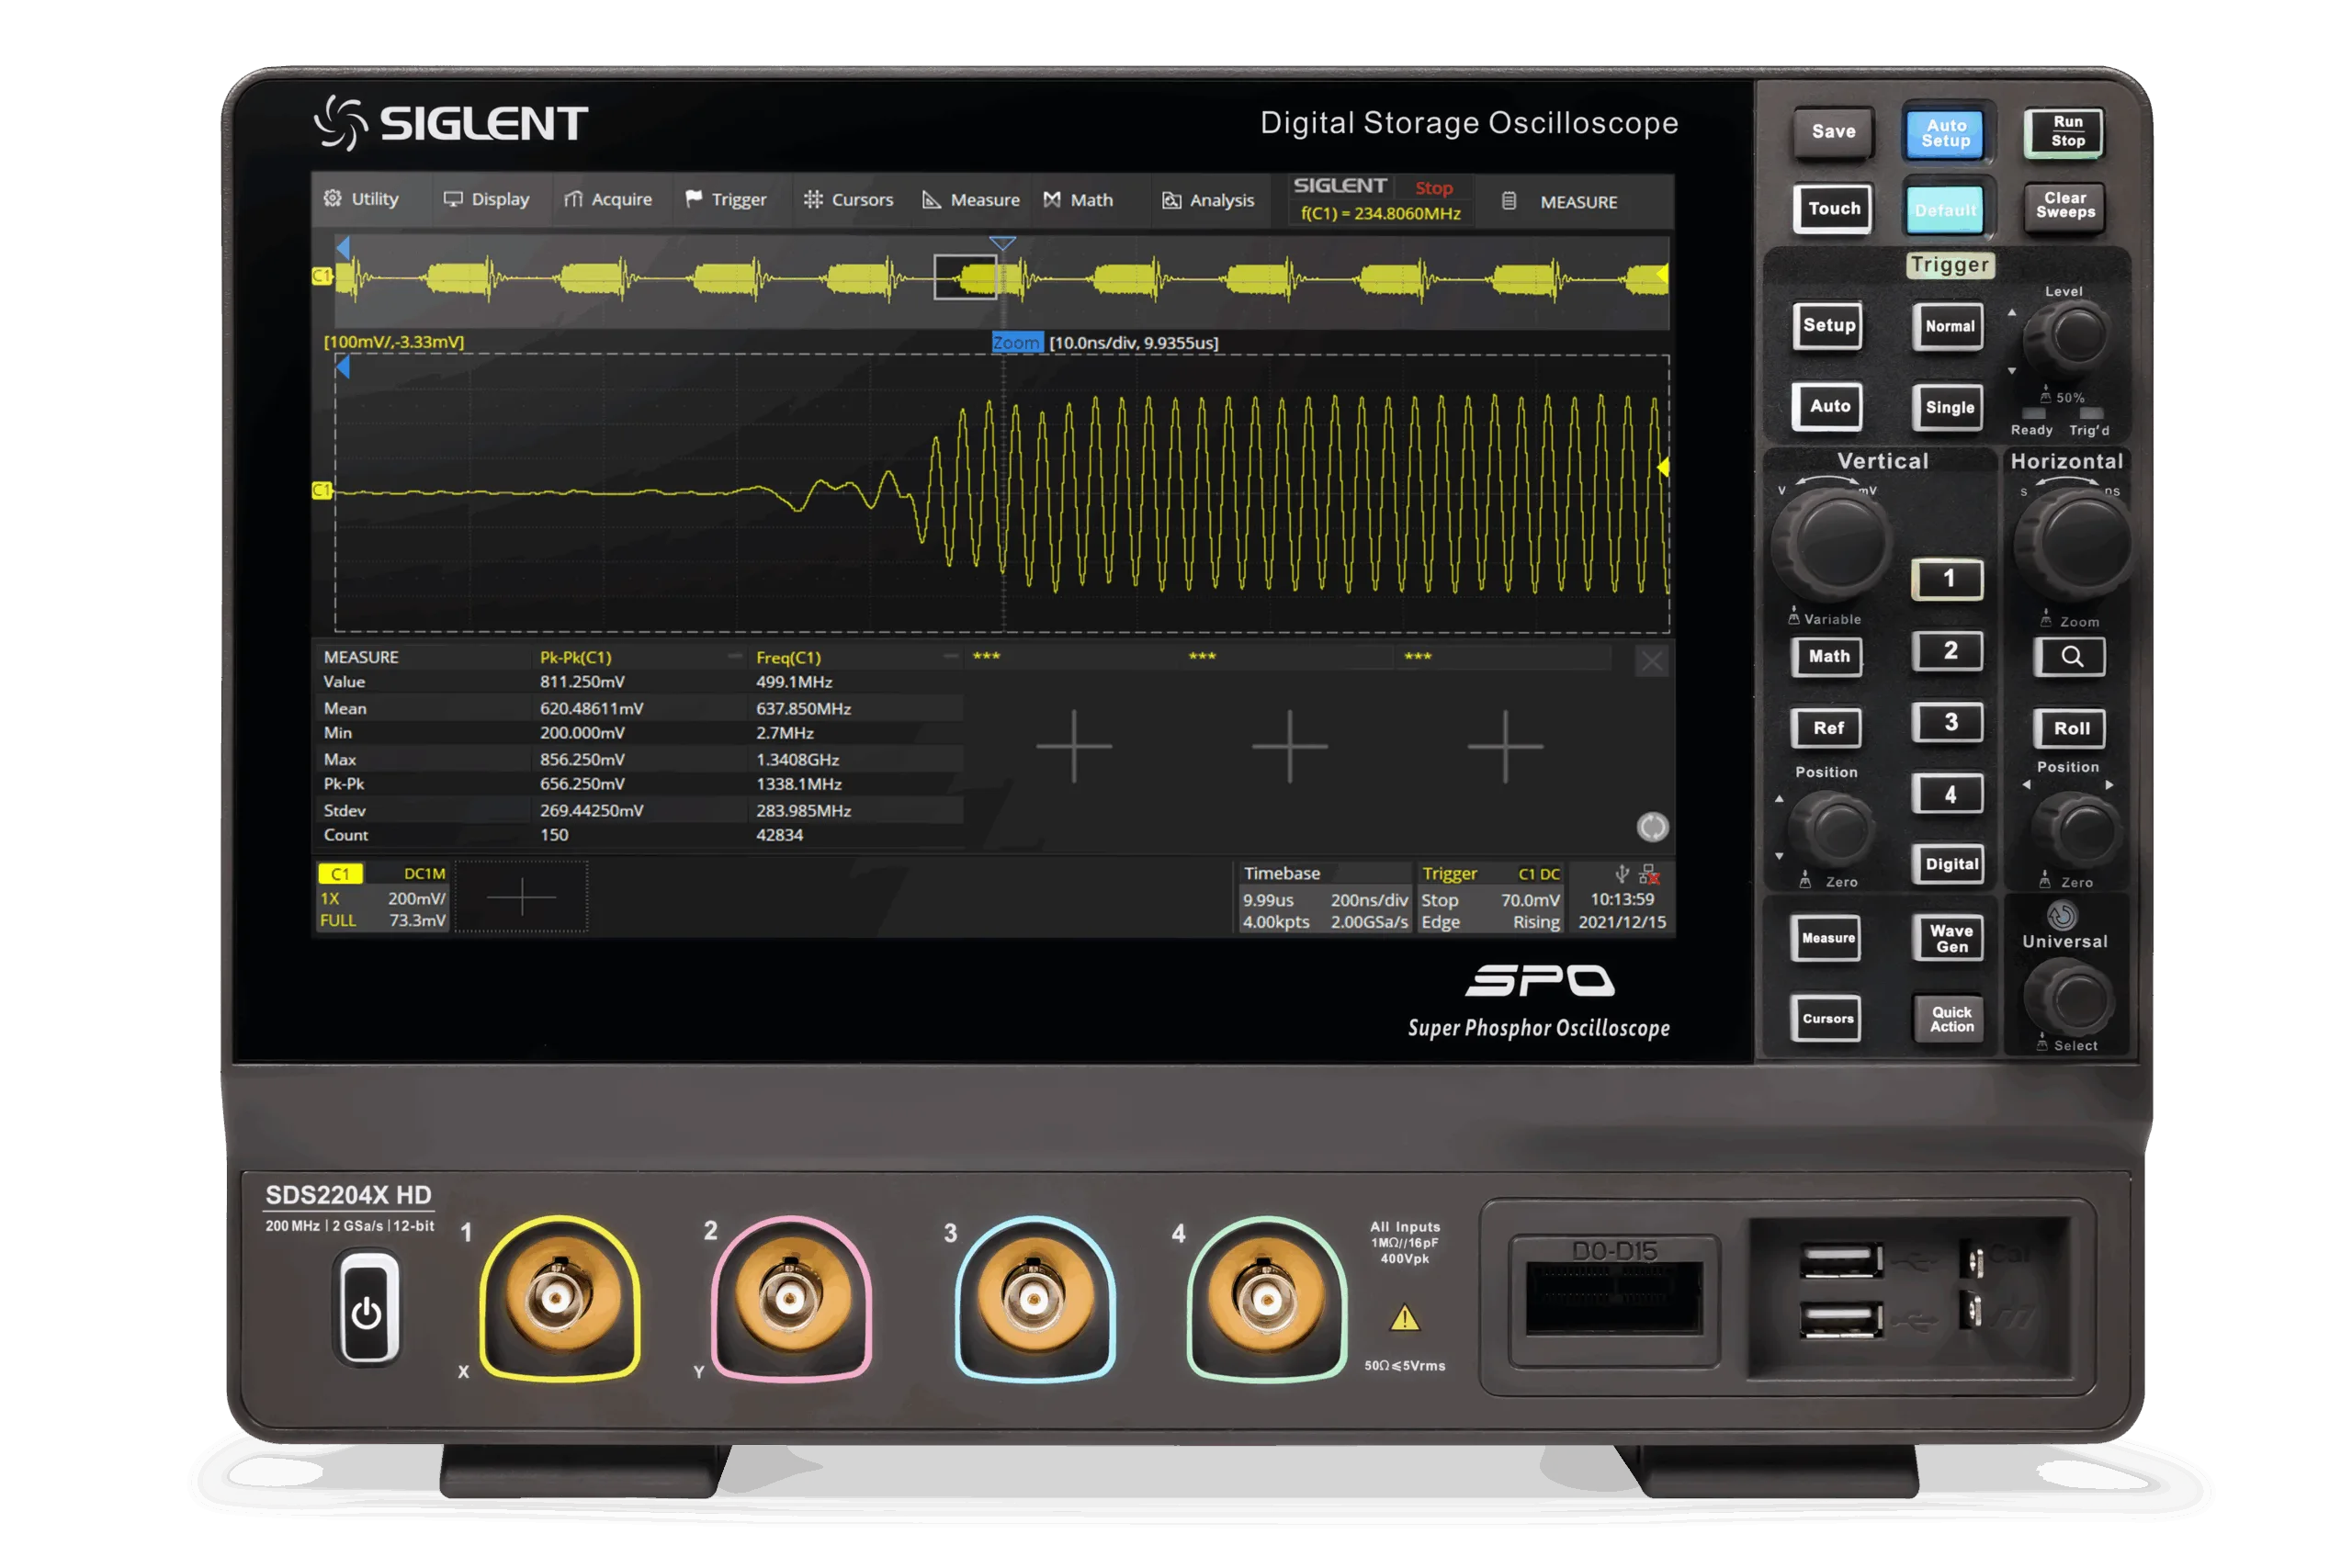Open the Acquire menu
Viewport: 2352px width, 1568px height.
tap(610, 198)
